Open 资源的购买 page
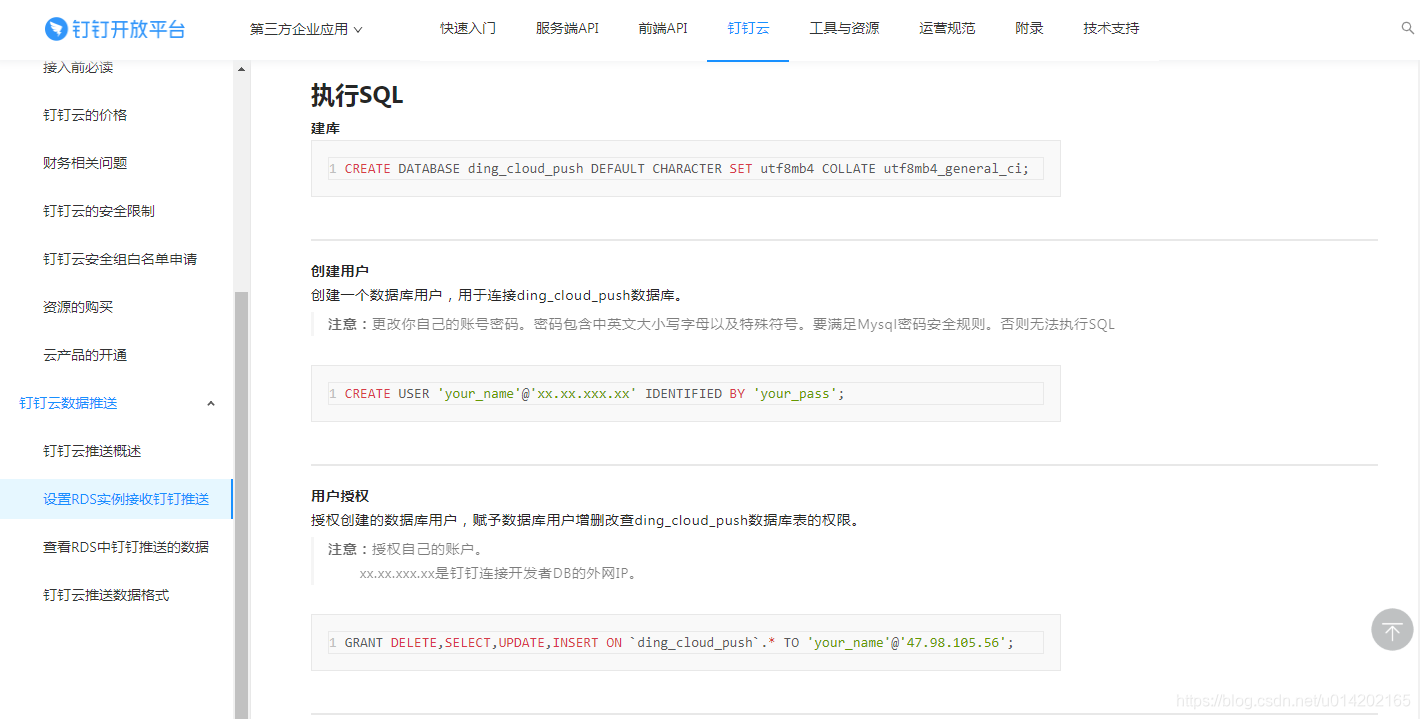 (78, 307)
